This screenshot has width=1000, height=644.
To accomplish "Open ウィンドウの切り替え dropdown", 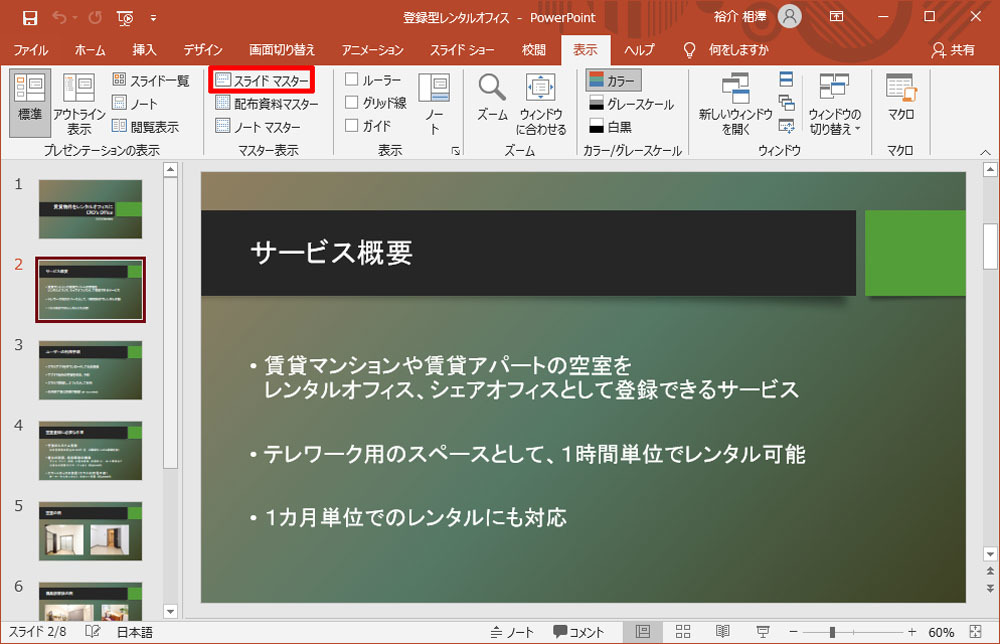I will tap(834, 104).
